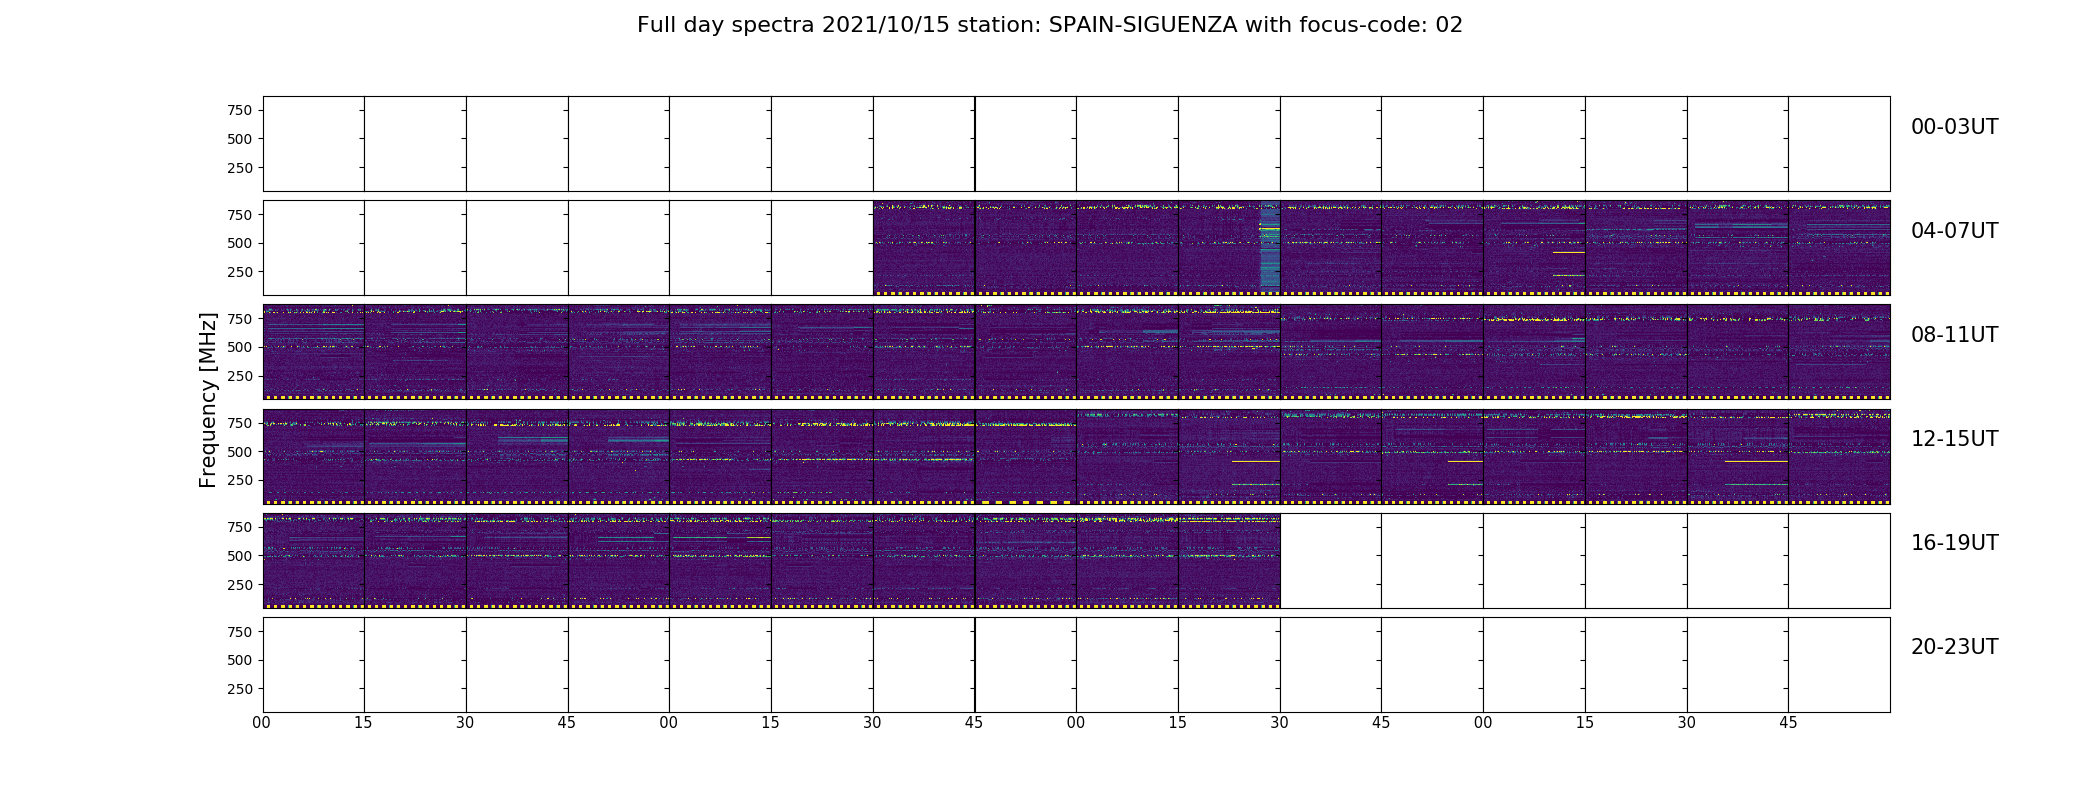Click the 500 tick of the 00-03UT row
This screenshot has height=800, width=2100.
[x=239, y=139]
